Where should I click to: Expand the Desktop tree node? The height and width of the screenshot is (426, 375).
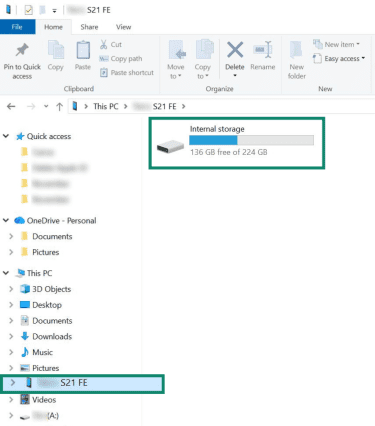coord(11,305)
